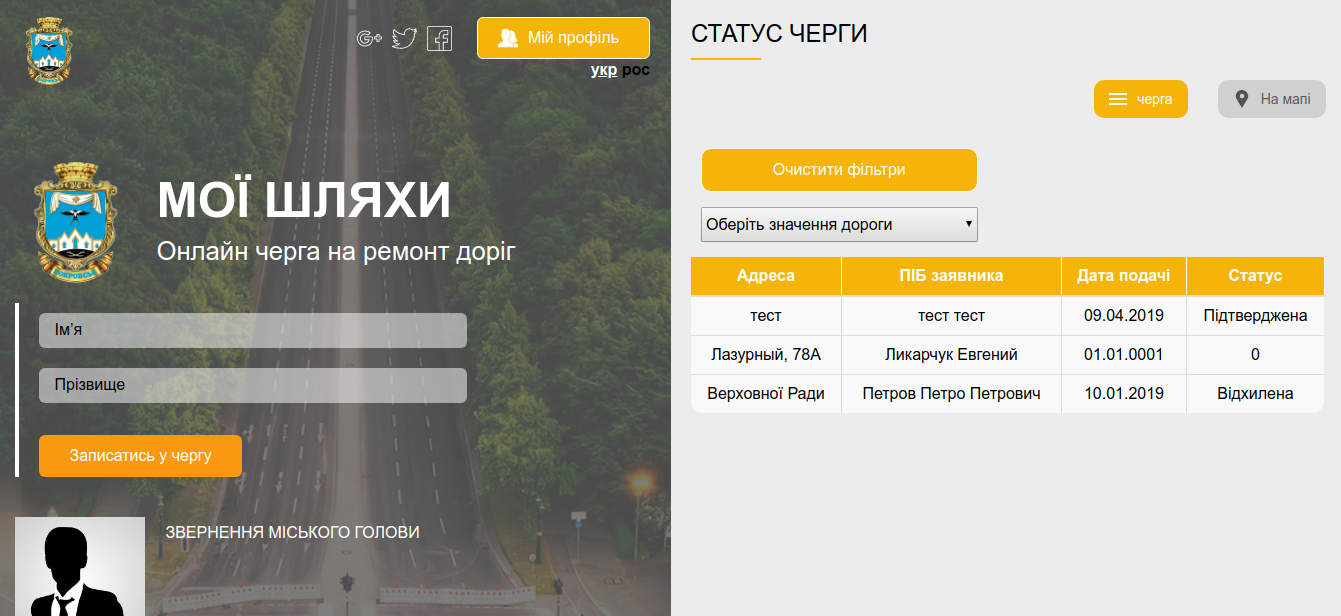Focus the Прізвище input field

click(253, 385)
